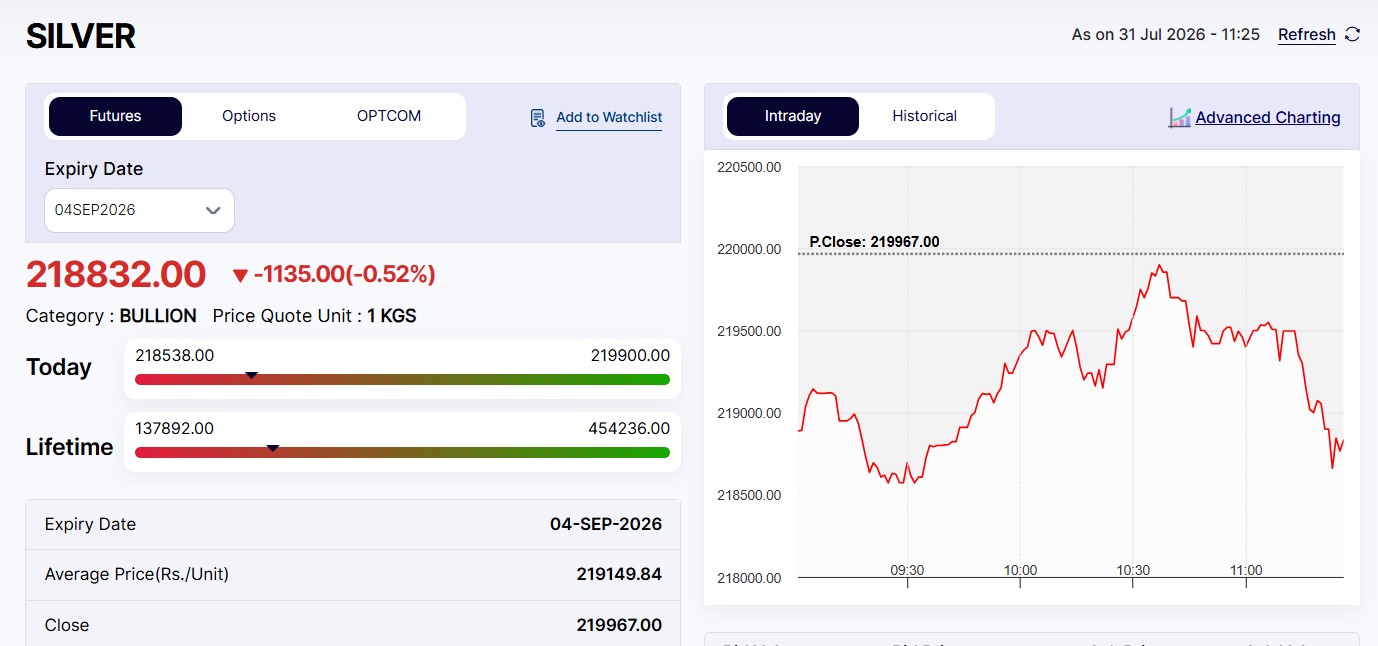
Task: Open the Advanced Charting link
Action: [x=1268, y=118]
